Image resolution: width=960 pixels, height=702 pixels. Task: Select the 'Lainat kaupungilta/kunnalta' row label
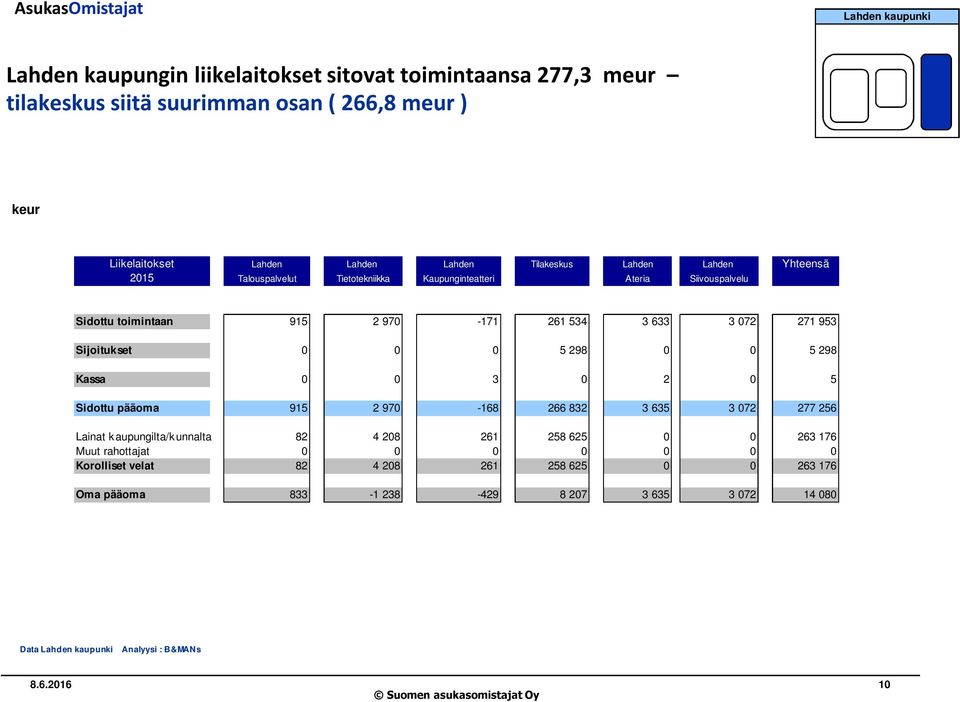click(143, 437)
